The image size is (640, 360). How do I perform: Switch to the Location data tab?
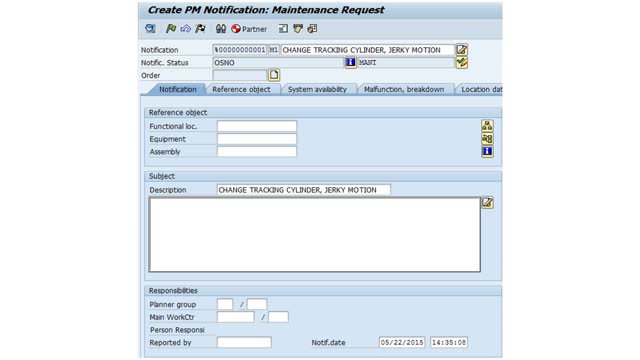(480, 89)
